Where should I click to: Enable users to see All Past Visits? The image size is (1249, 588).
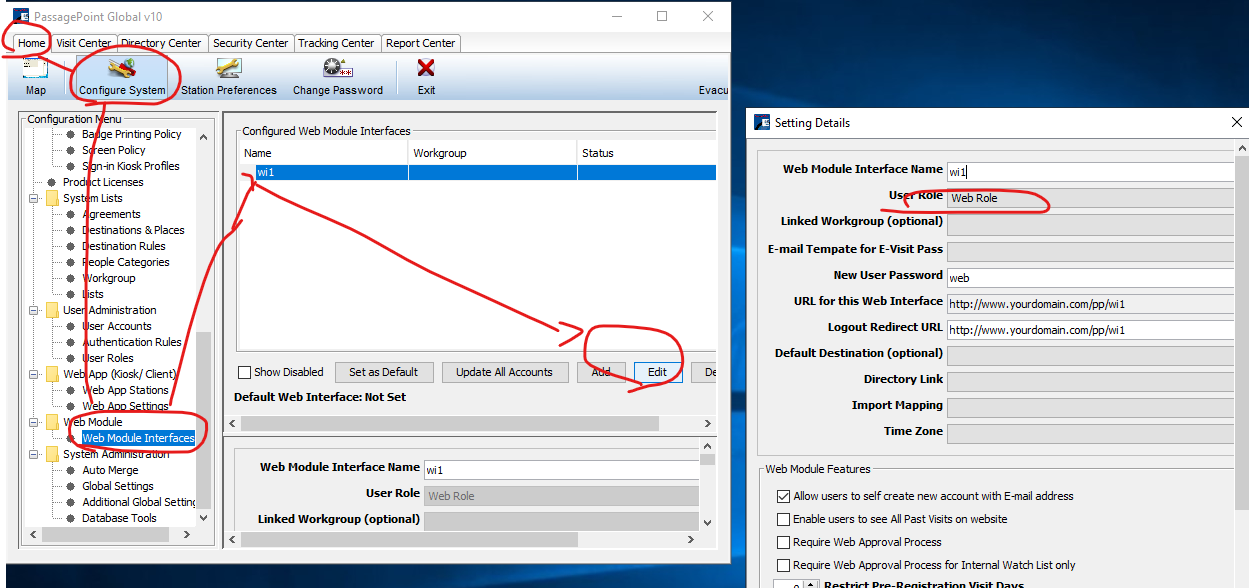coord(783,519)
